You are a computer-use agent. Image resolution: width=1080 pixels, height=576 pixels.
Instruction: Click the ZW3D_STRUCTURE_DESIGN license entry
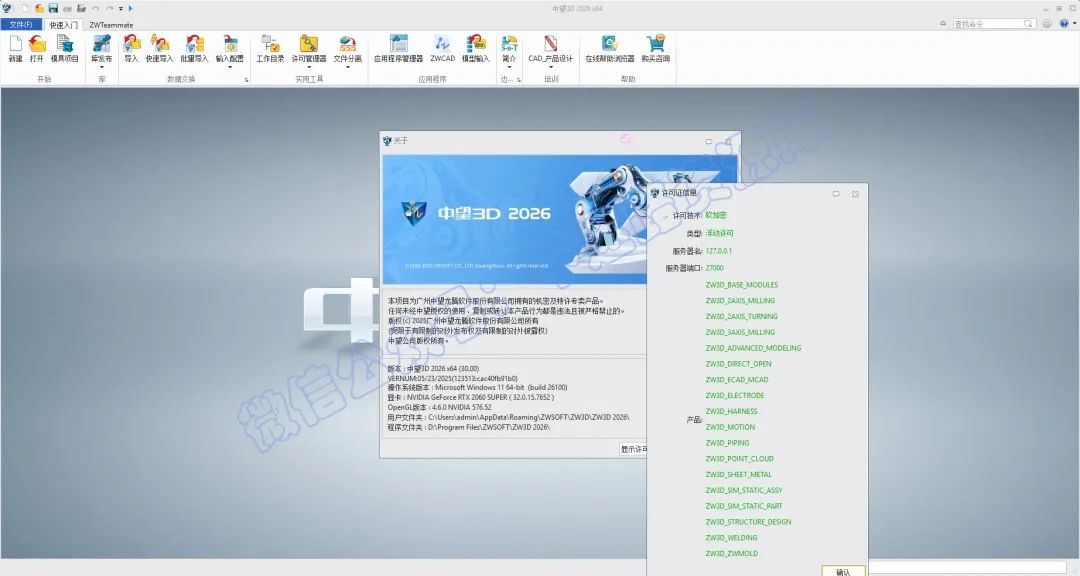(x=749, y=522)
